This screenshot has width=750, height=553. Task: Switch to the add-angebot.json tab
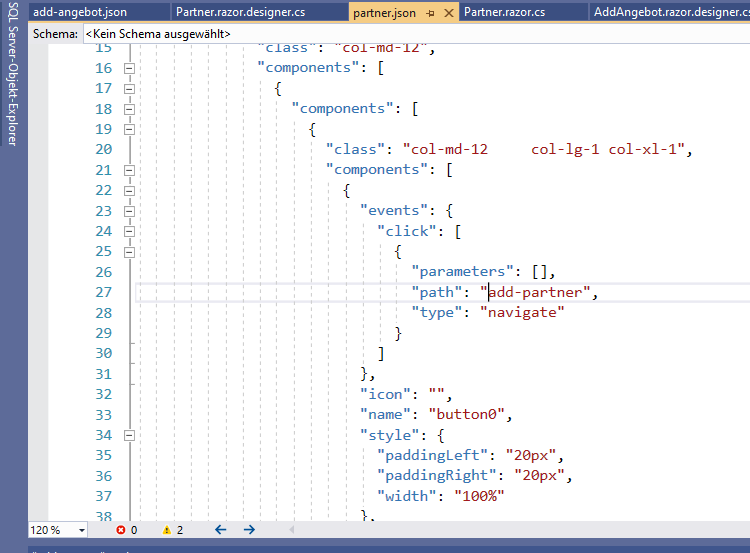click(80, 12)
